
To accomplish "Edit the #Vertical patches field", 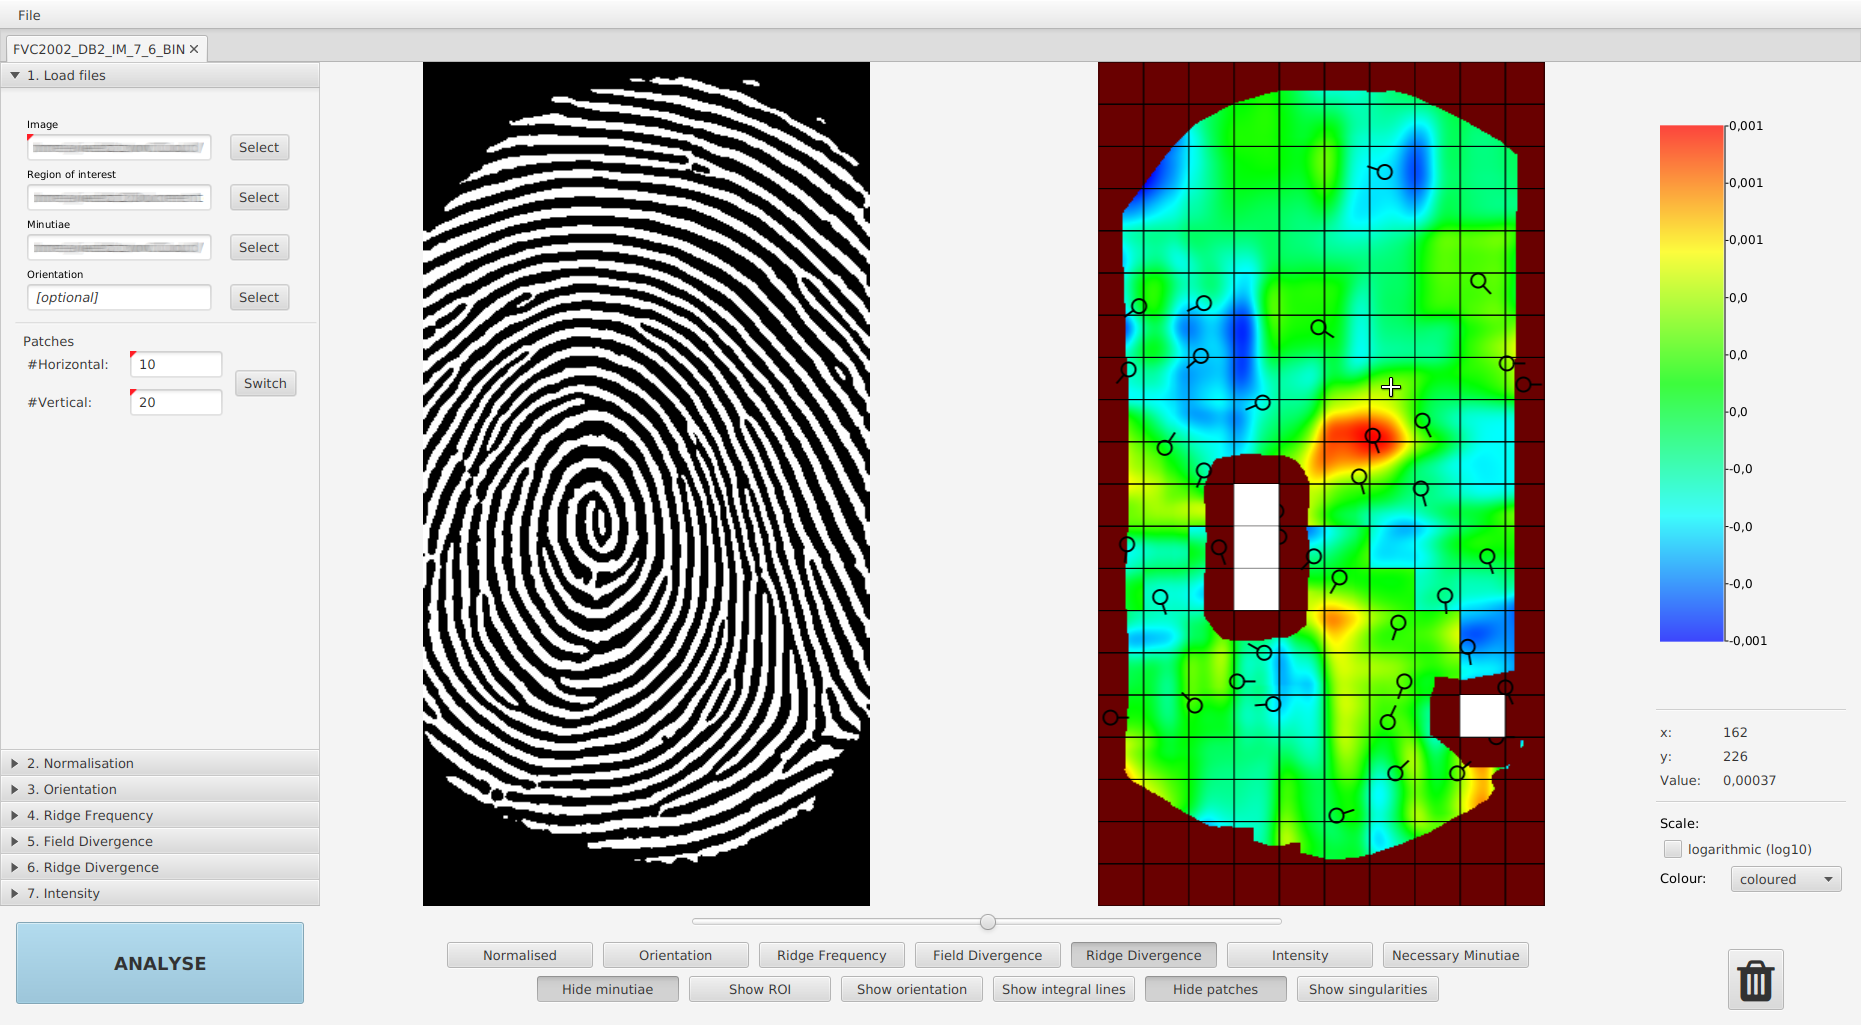I will point(176,402).
